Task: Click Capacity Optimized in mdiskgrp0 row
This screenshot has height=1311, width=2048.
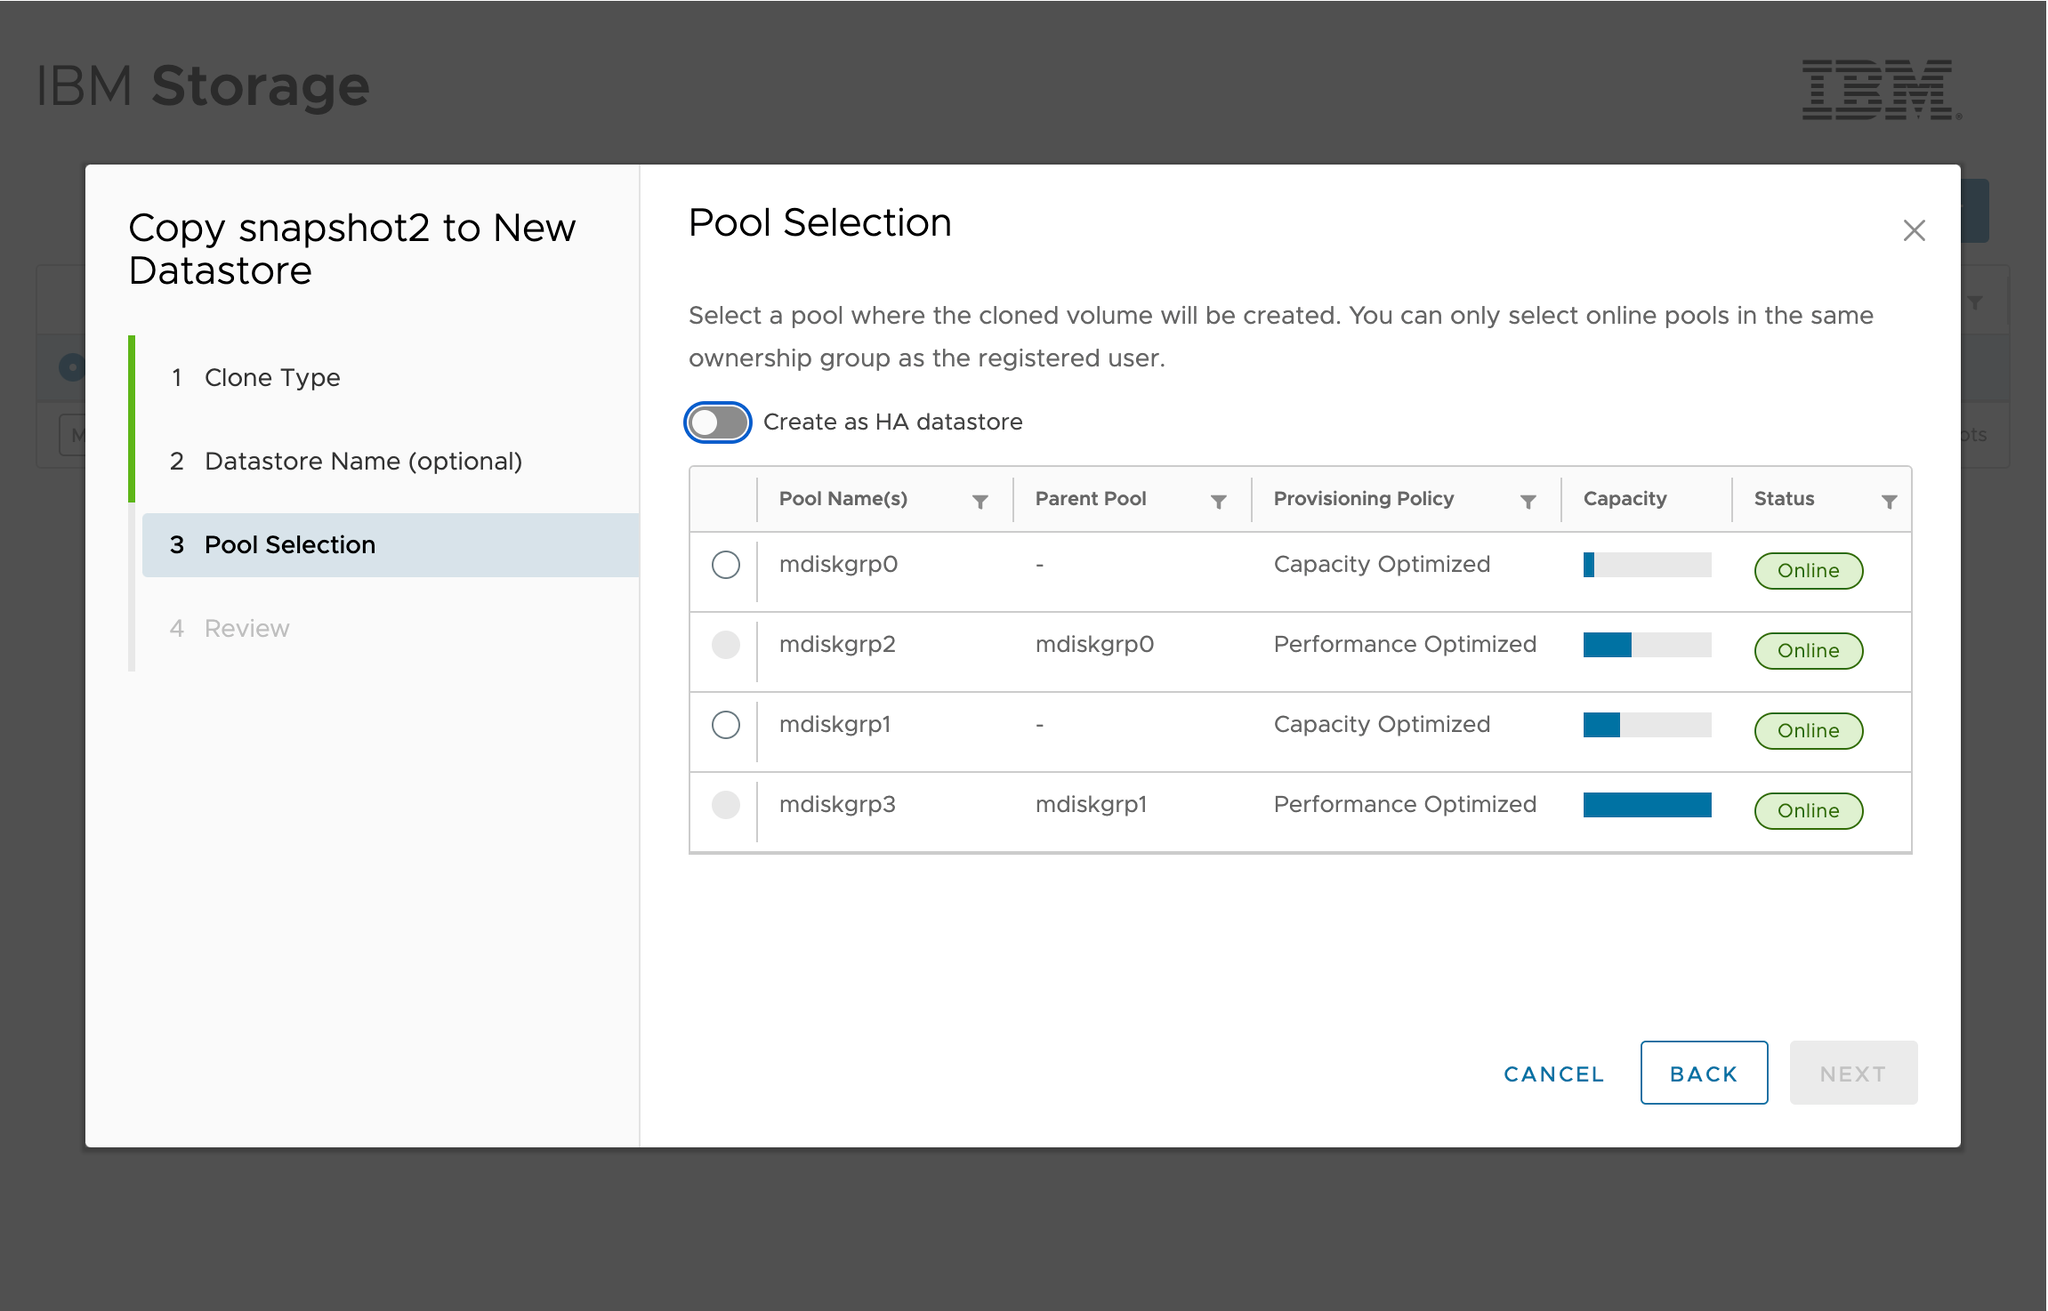Action: pyautogui.click(x=1382, y=565)
